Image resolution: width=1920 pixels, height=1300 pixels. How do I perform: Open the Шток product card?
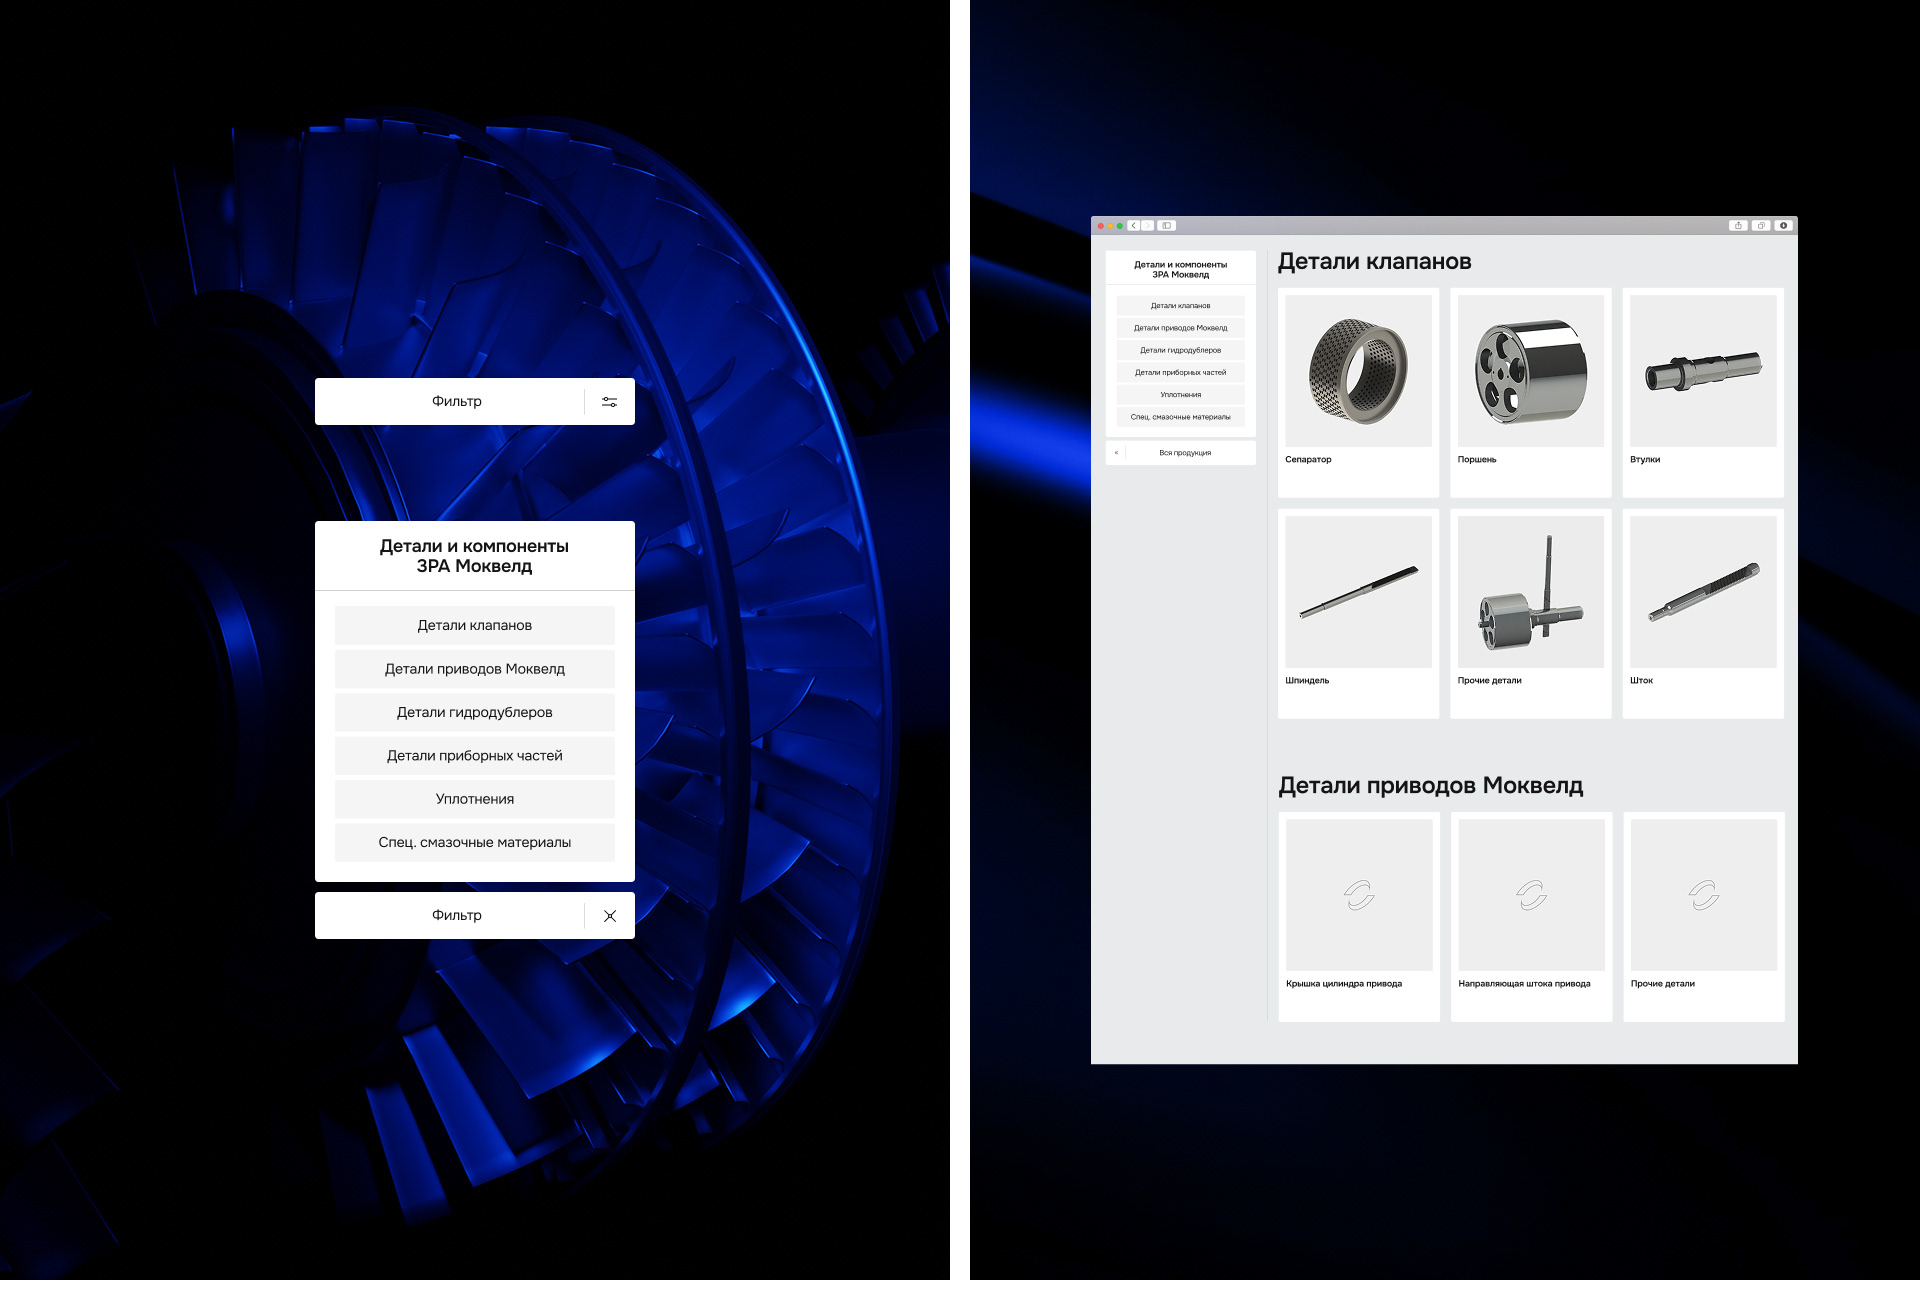(x=1702, y=612)
